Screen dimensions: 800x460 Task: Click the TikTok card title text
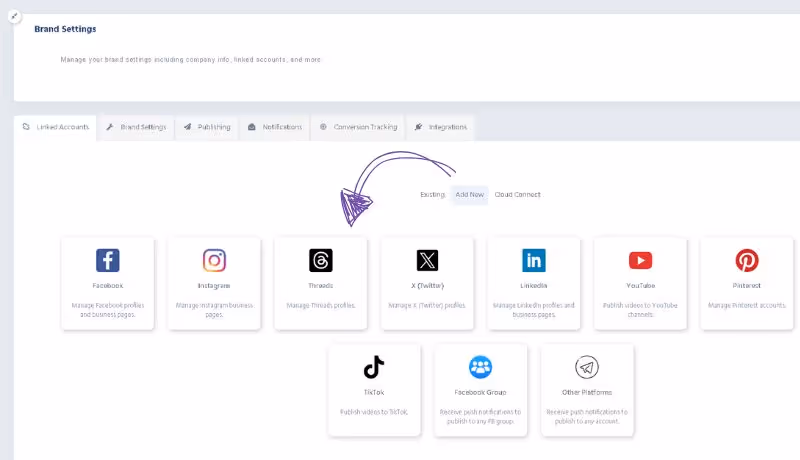pos(374,392)
